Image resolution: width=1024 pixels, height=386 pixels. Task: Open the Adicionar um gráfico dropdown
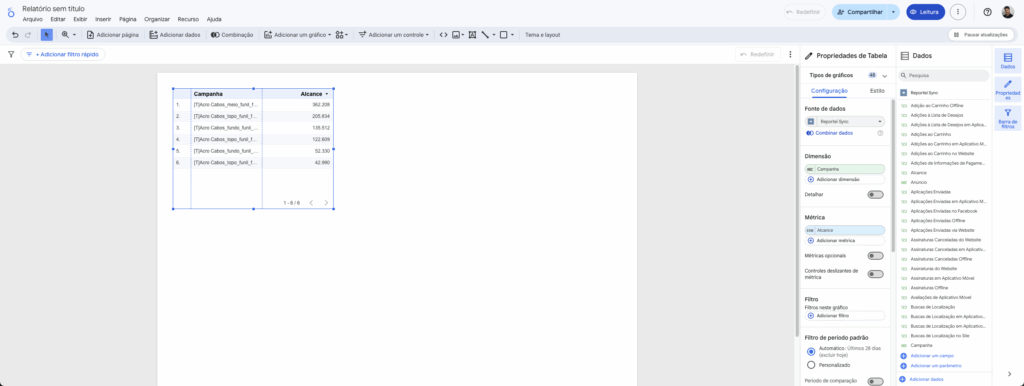[298, 35]
